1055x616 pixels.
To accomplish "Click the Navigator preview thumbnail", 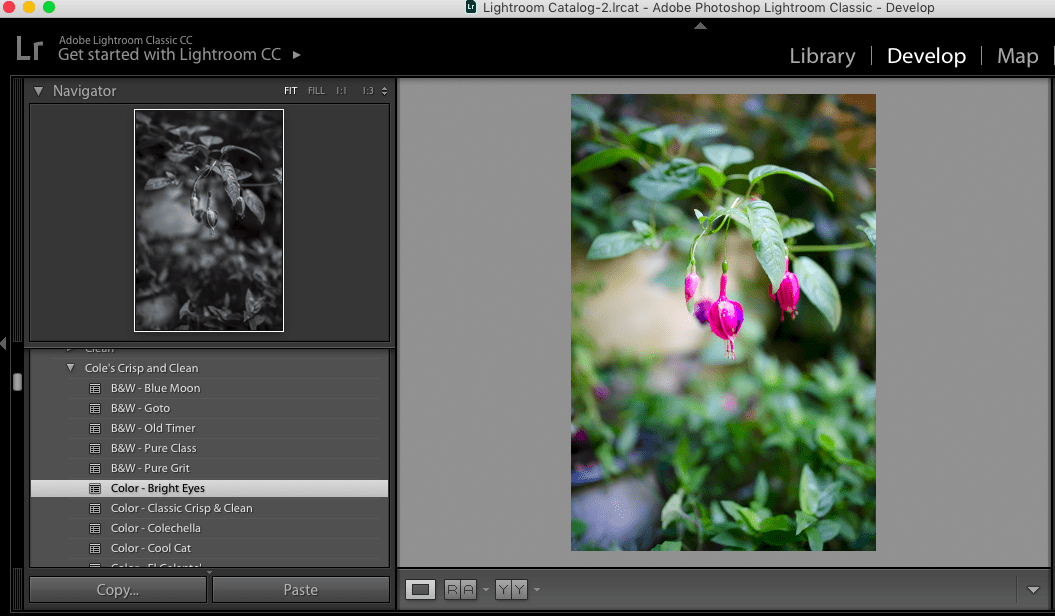I will point(209,221).
